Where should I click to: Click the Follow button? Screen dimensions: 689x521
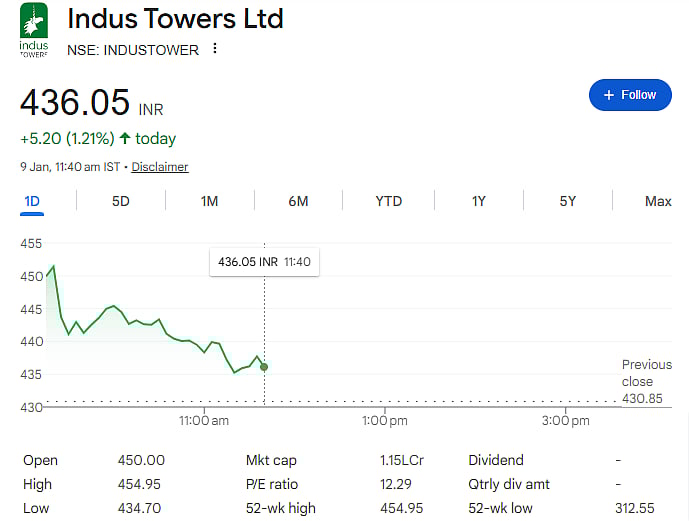tap(629, 95)
